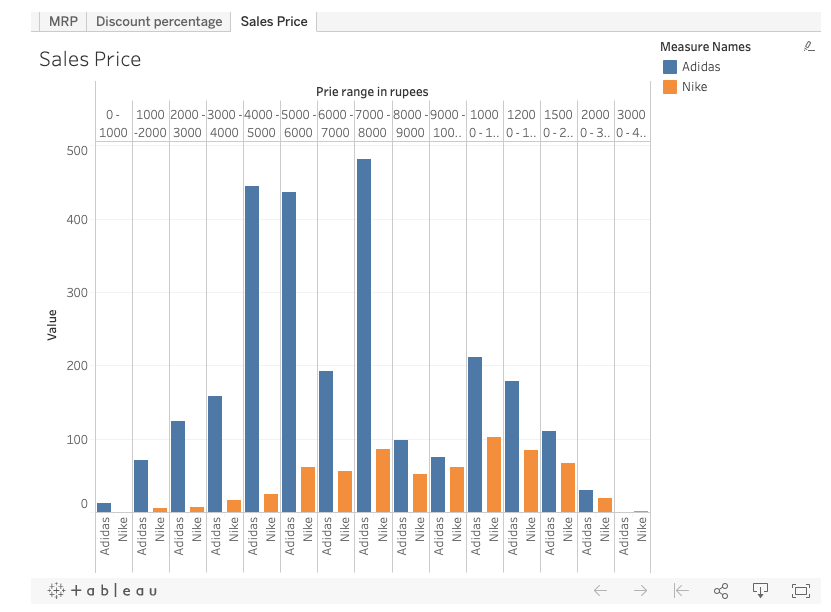
Task: Click the Nike bar in 7000 - 8000 range
Action: pos(383,481)
